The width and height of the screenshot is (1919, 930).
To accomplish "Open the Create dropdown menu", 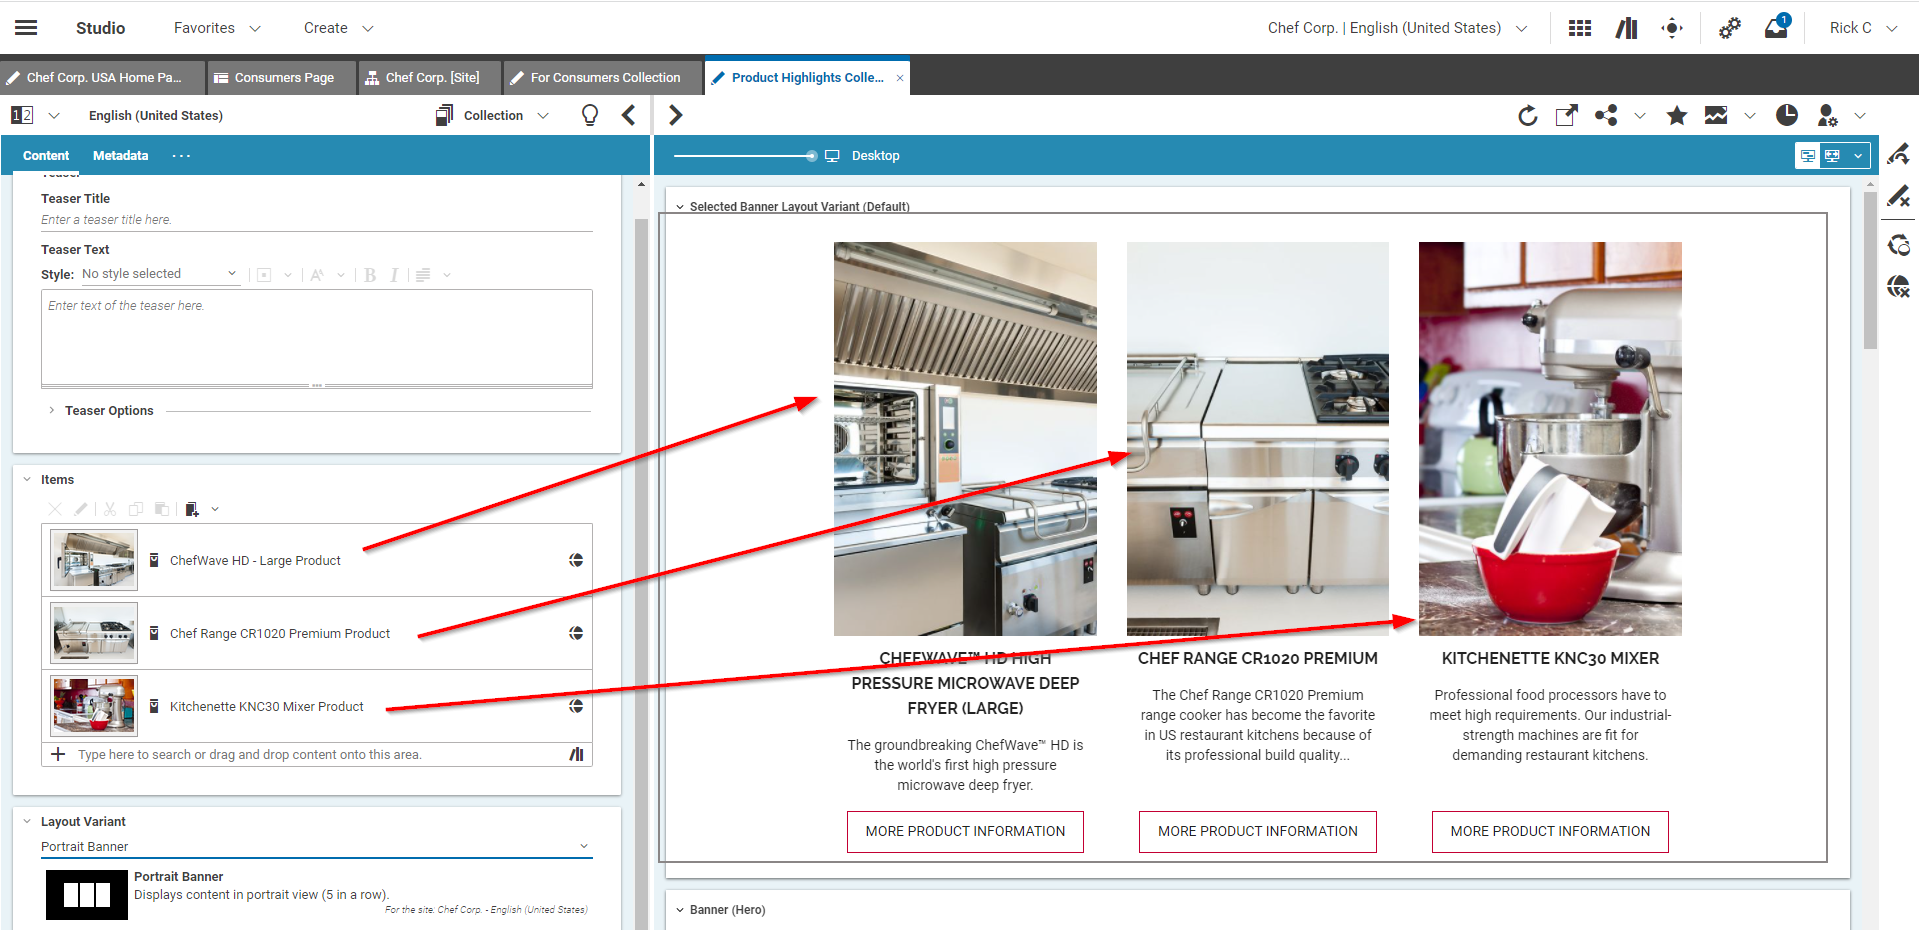I will (339, 28).
